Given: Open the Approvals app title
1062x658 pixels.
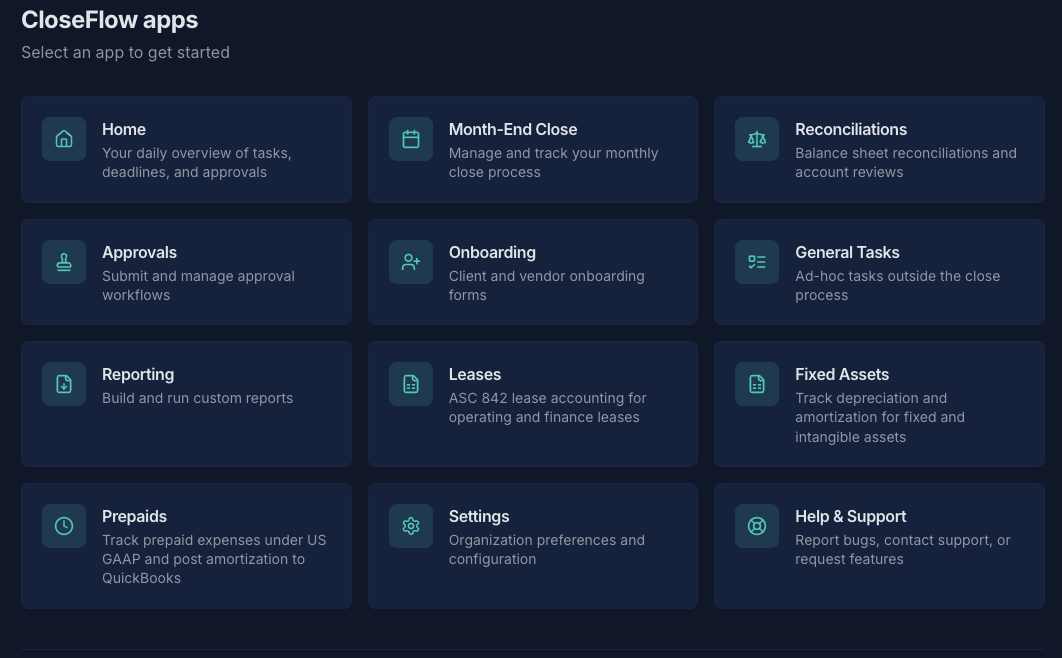Looking at the screenshot, I should pos(140,253).
